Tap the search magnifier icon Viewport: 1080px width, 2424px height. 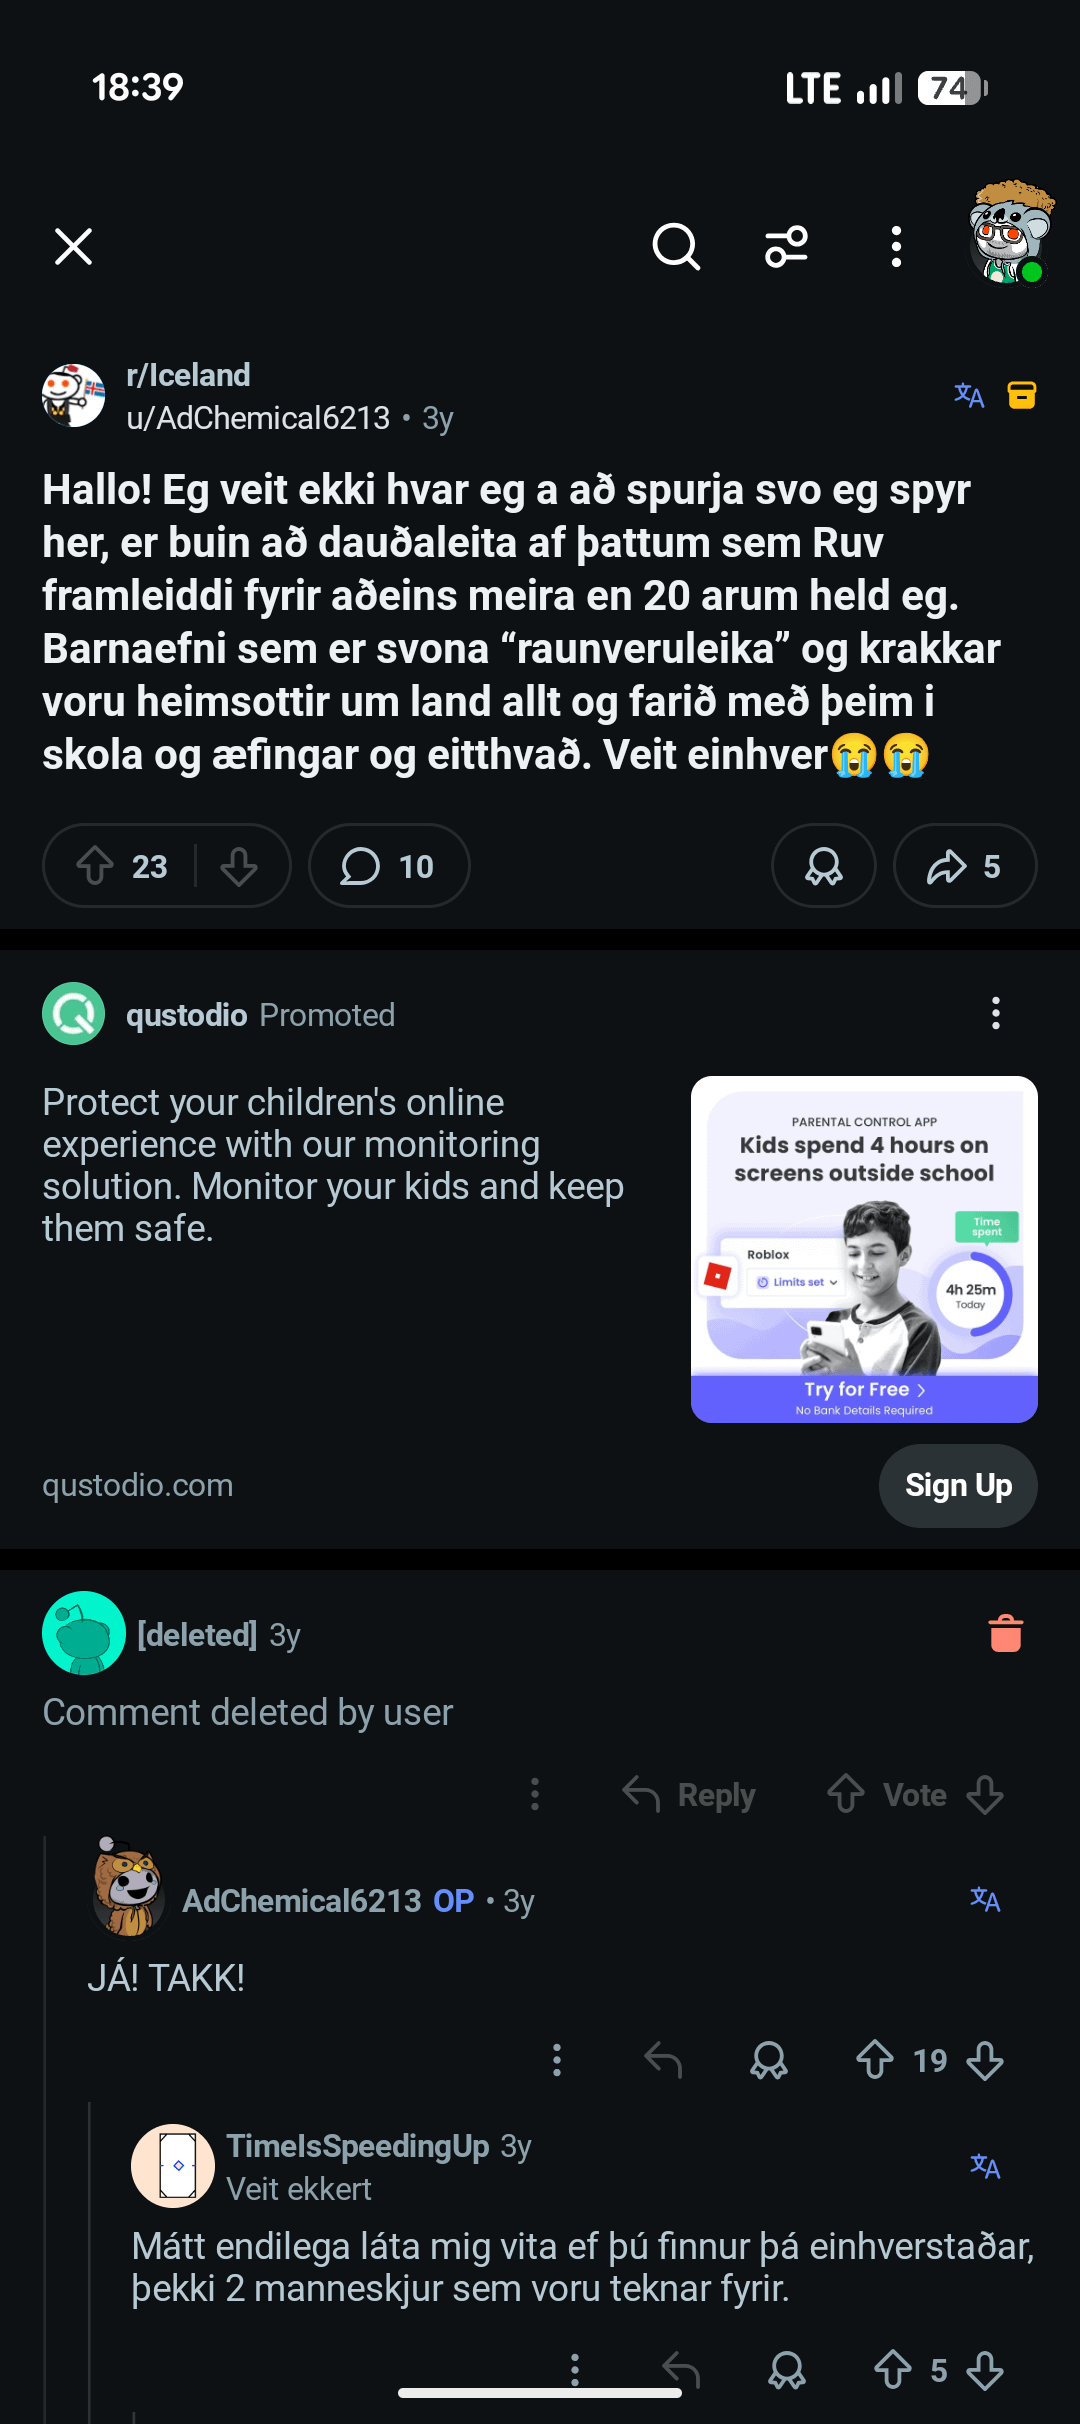click(x=676, y=246)
